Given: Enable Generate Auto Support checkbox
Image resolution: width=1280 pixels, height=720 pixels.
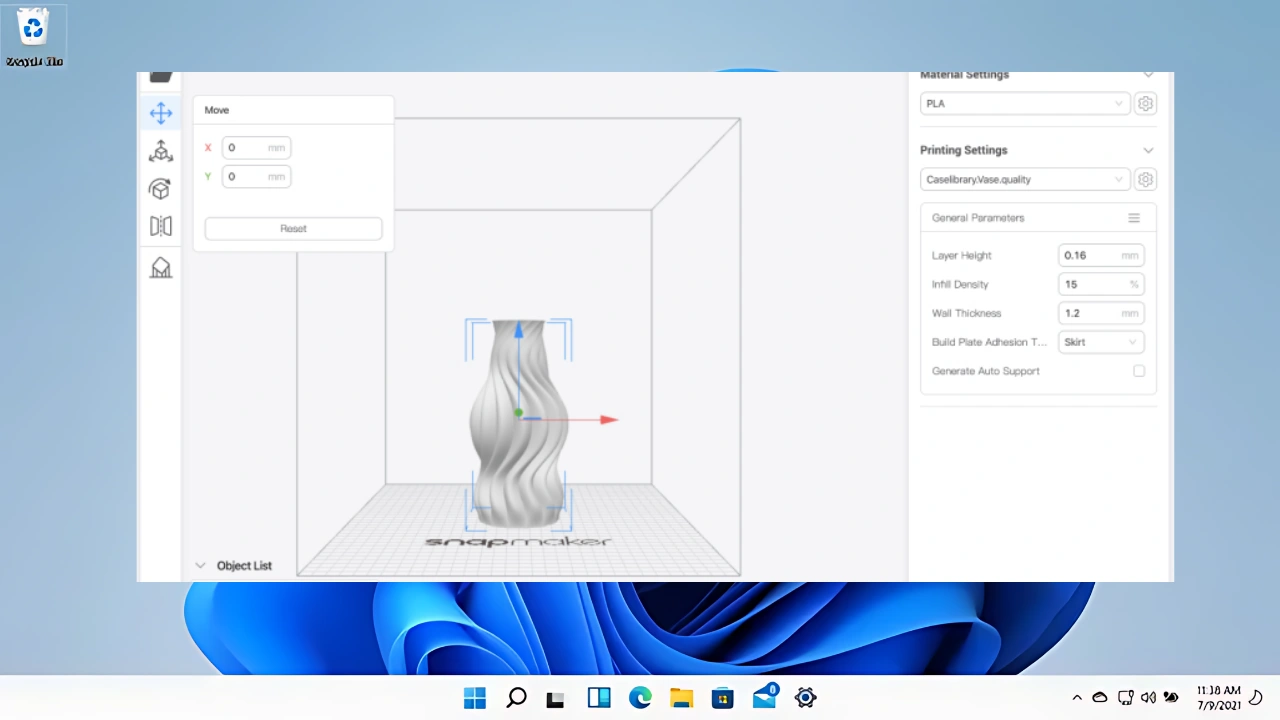Looking at the screenshot, I should point(1139,371).
